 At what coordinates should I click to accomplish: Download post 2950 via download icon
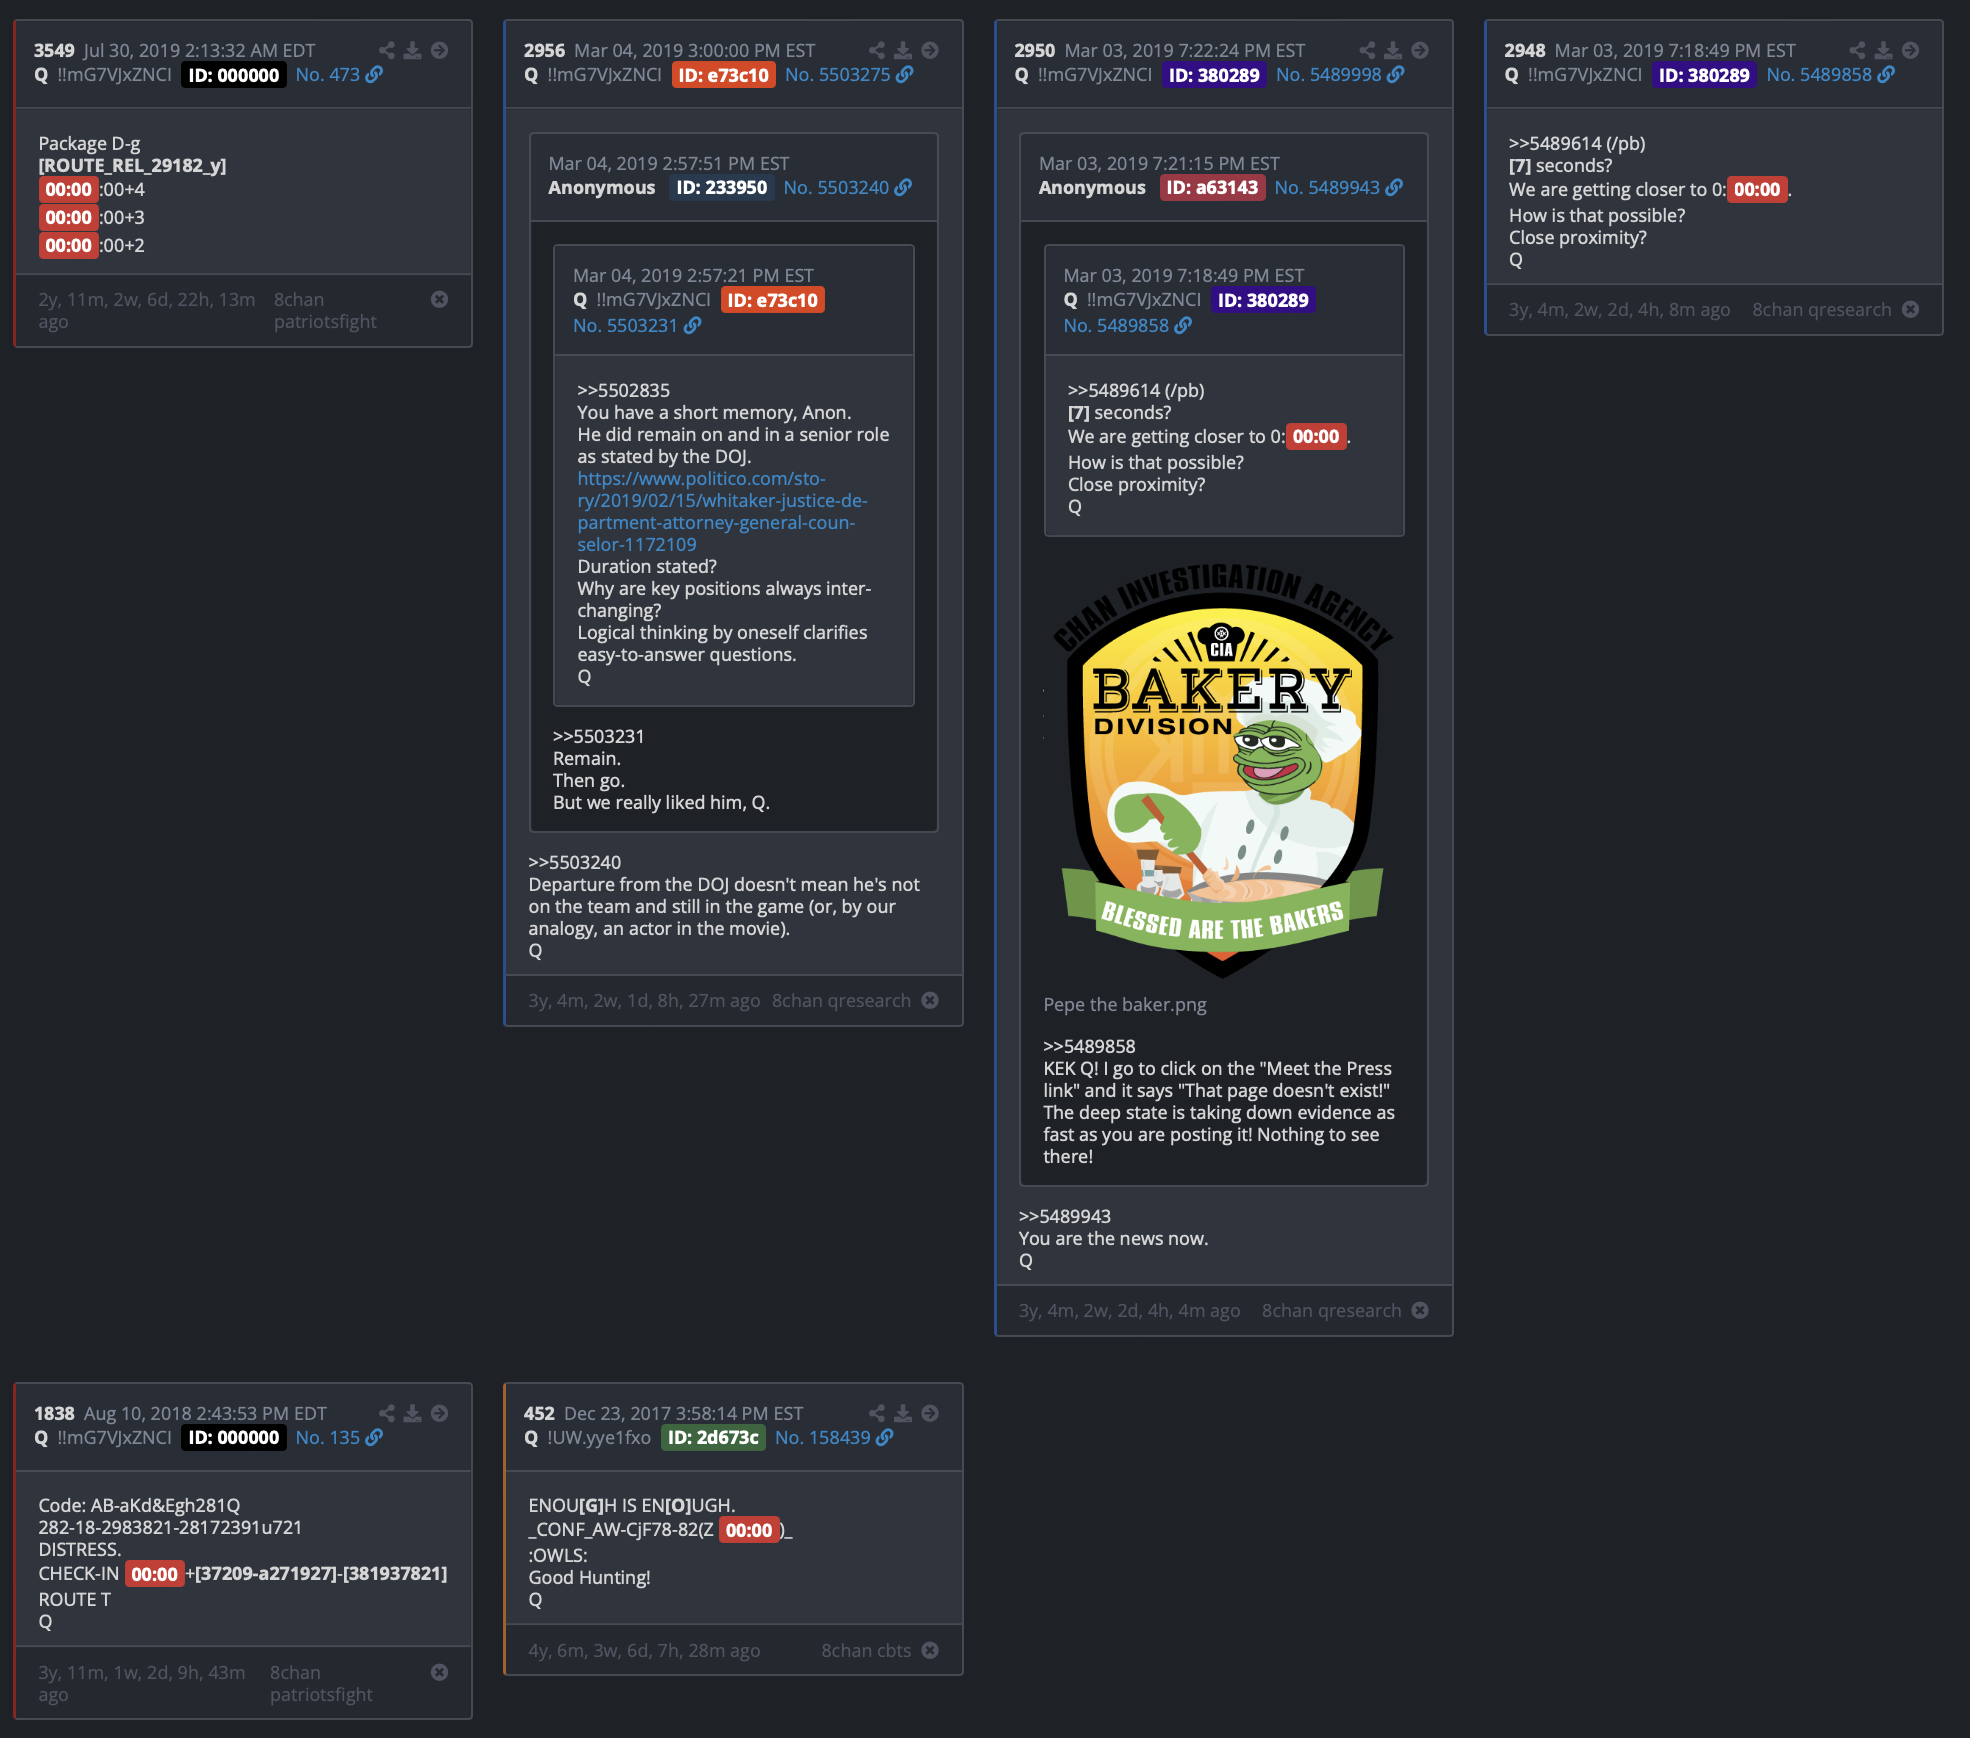[1393, 50]
